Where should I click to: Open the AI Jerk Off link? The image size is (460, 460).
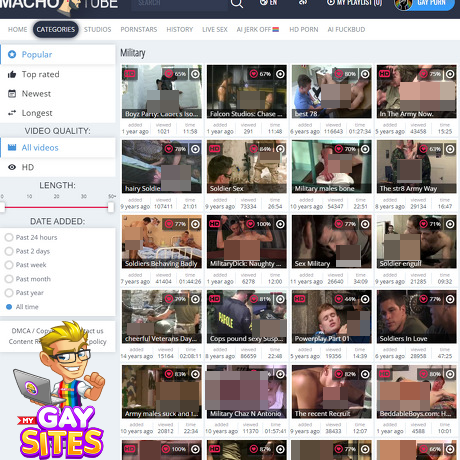[258, 29]
